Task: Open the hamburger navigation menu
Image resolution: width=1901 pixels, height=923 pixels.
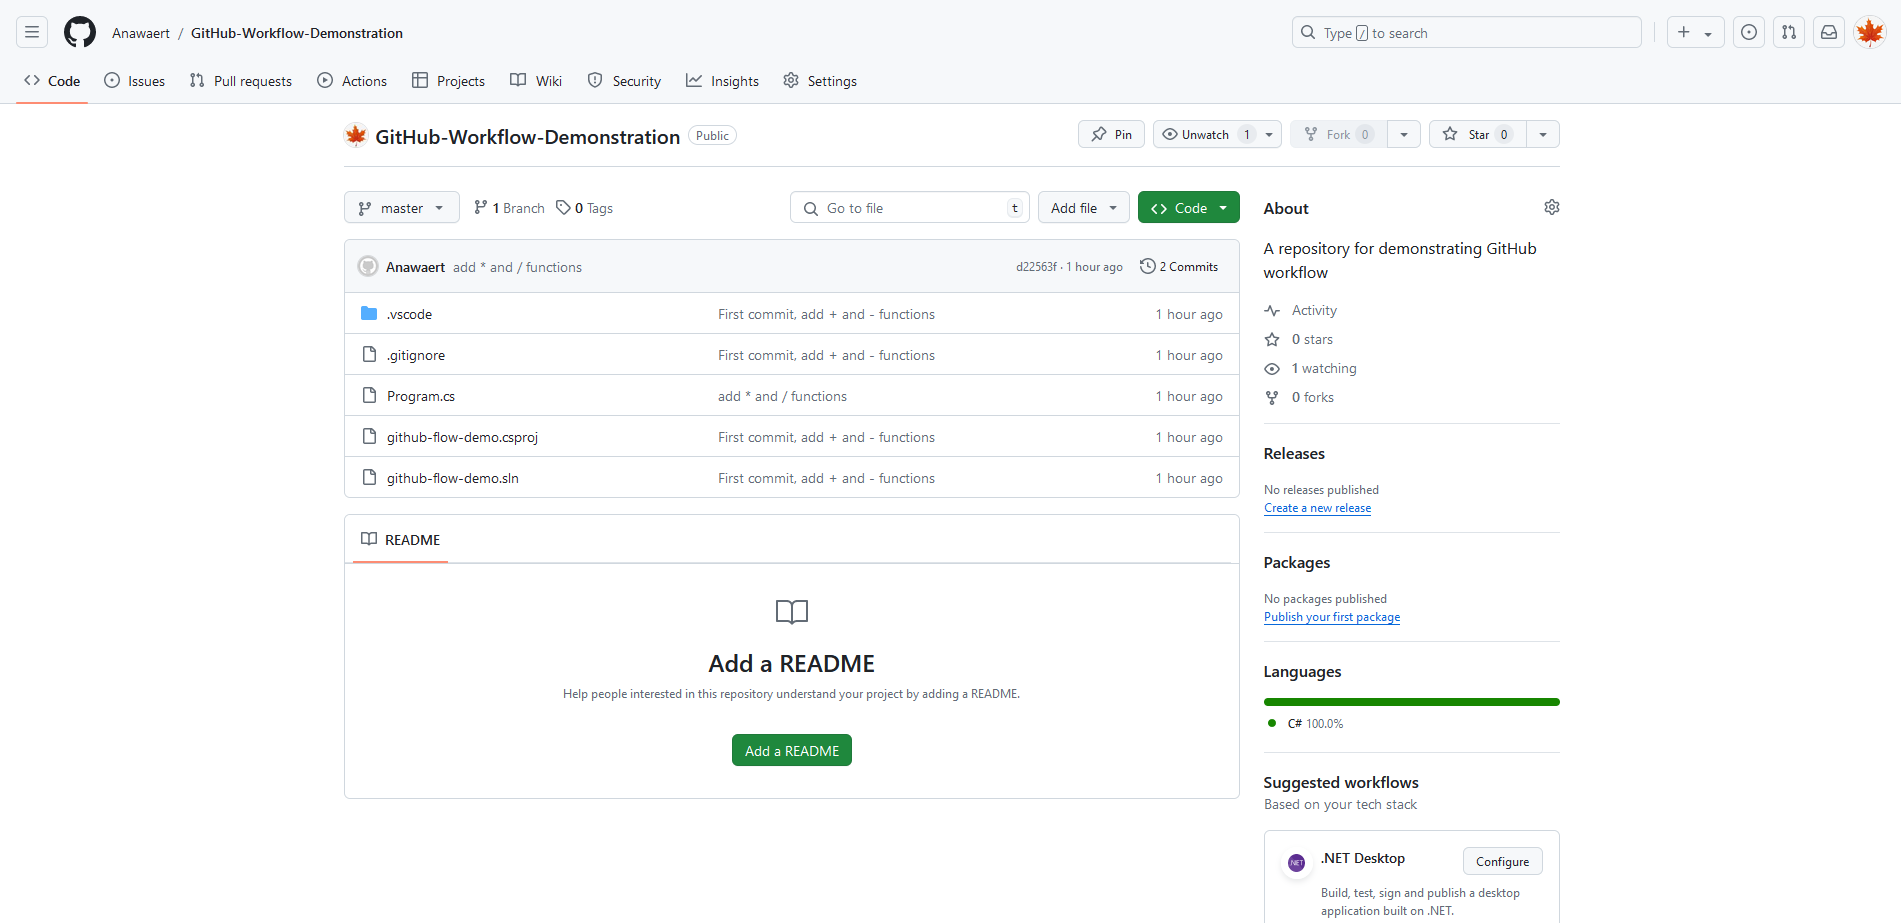Action: coord(32,33)
